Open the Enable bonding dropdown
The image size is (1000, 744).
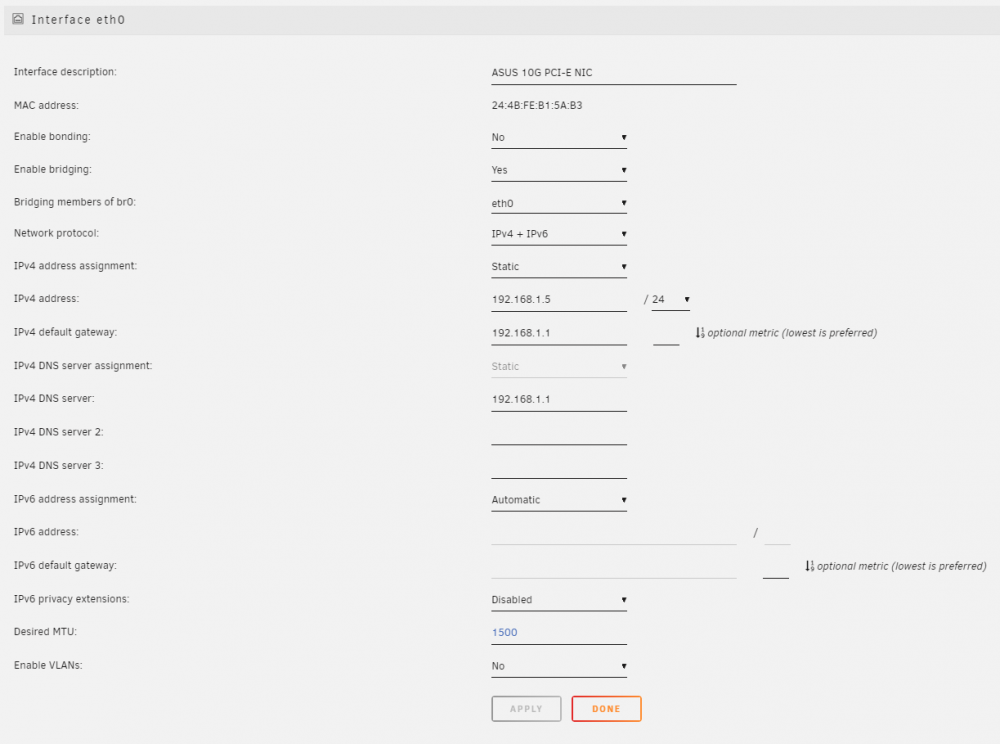559,138
